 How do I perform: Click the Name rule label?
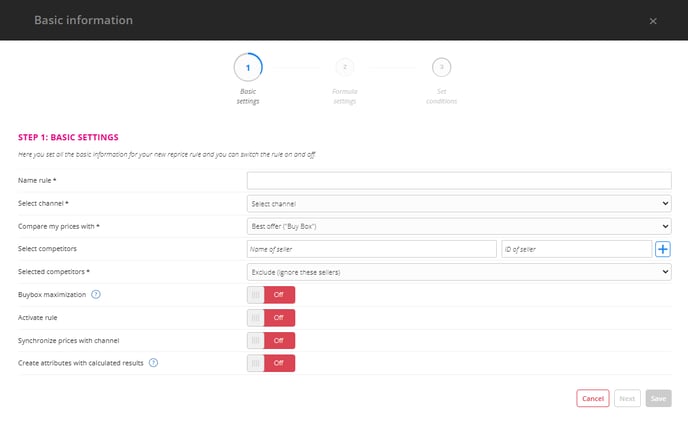pos(37,180)
